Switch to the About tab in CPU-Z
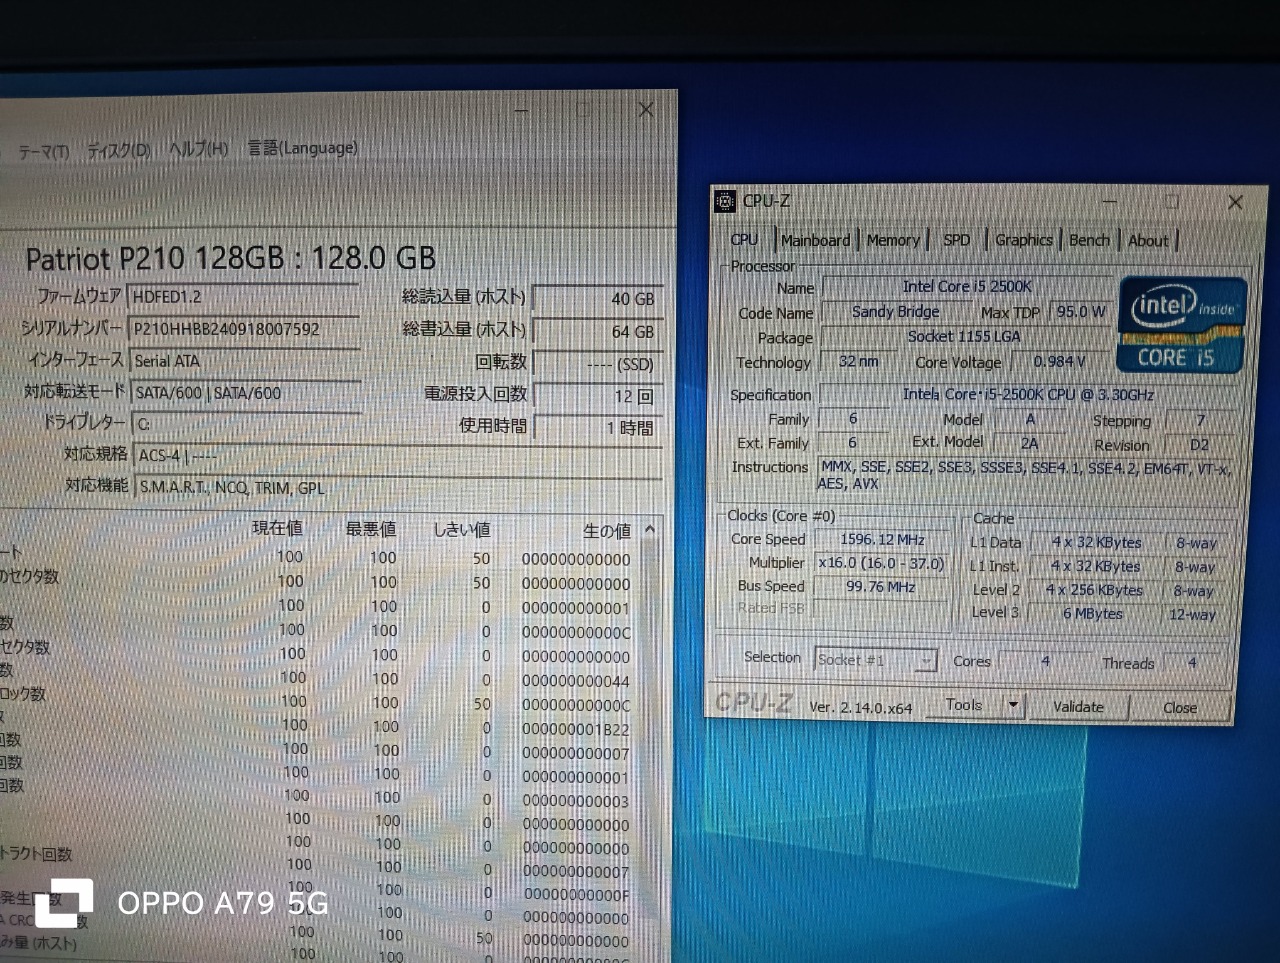This screenshot has height=963, width=1280. pos(1148,241)
